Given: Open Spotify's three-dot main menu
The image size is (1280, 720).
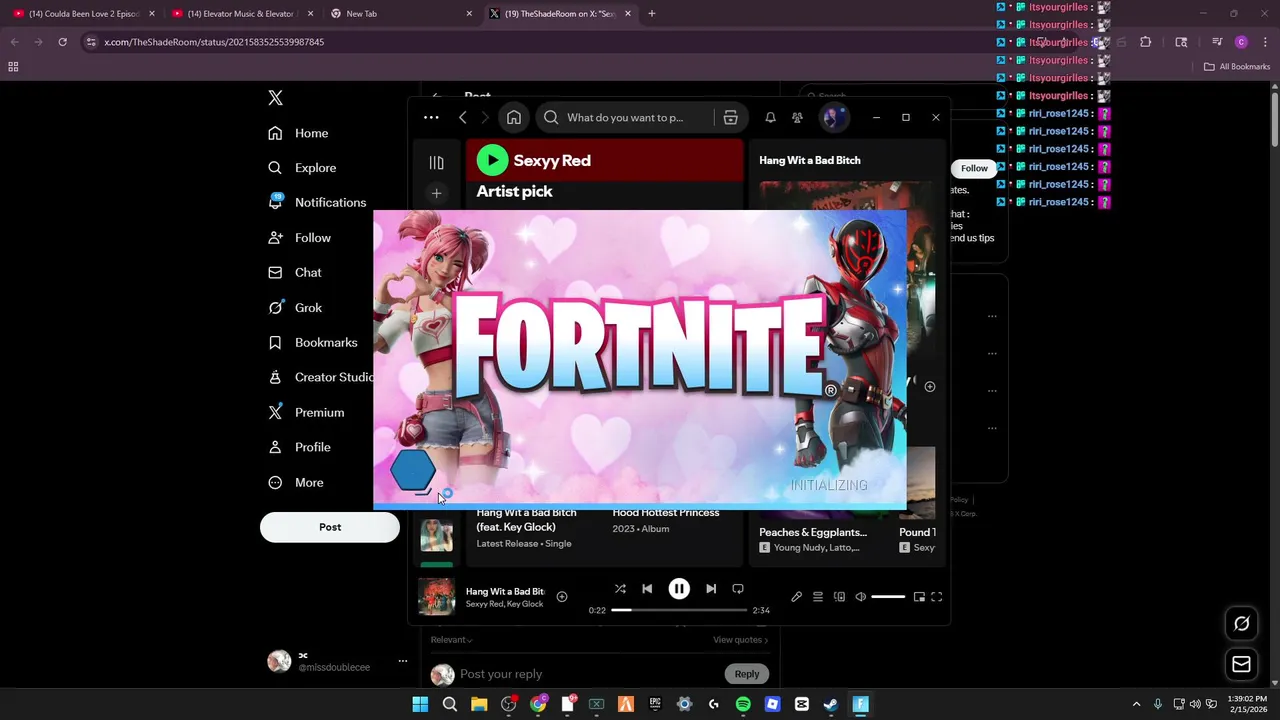Looking at the screenshot, I should click(x=431, y=117).
